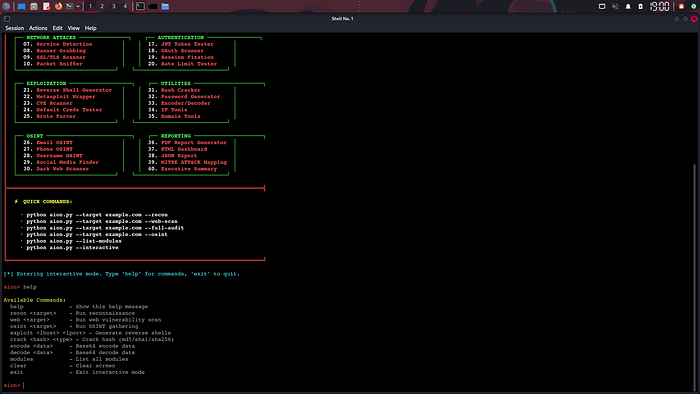Click the muted volume tray icon

[615, 6]
